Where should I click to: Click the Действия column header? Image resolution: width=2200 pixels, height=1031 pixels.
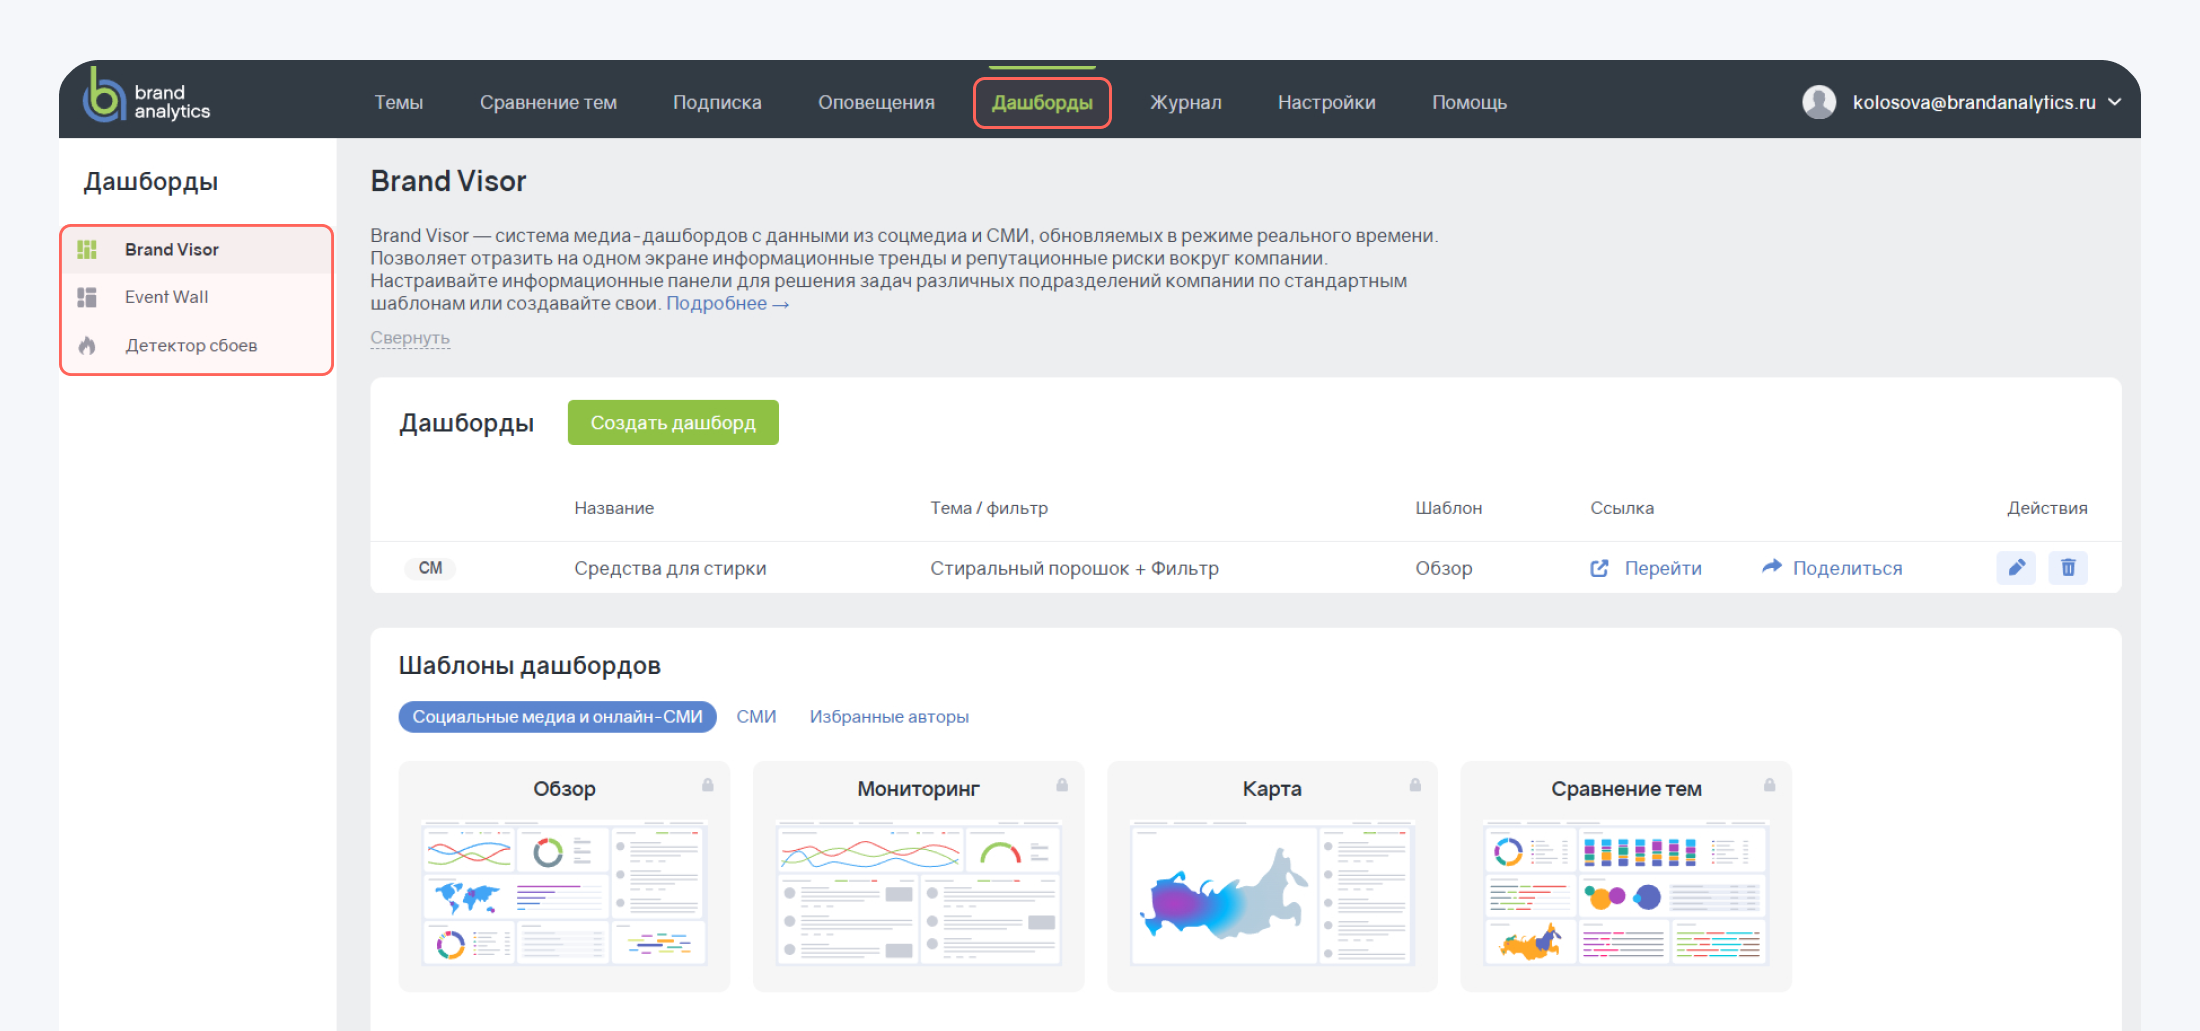pos(2047,508)
